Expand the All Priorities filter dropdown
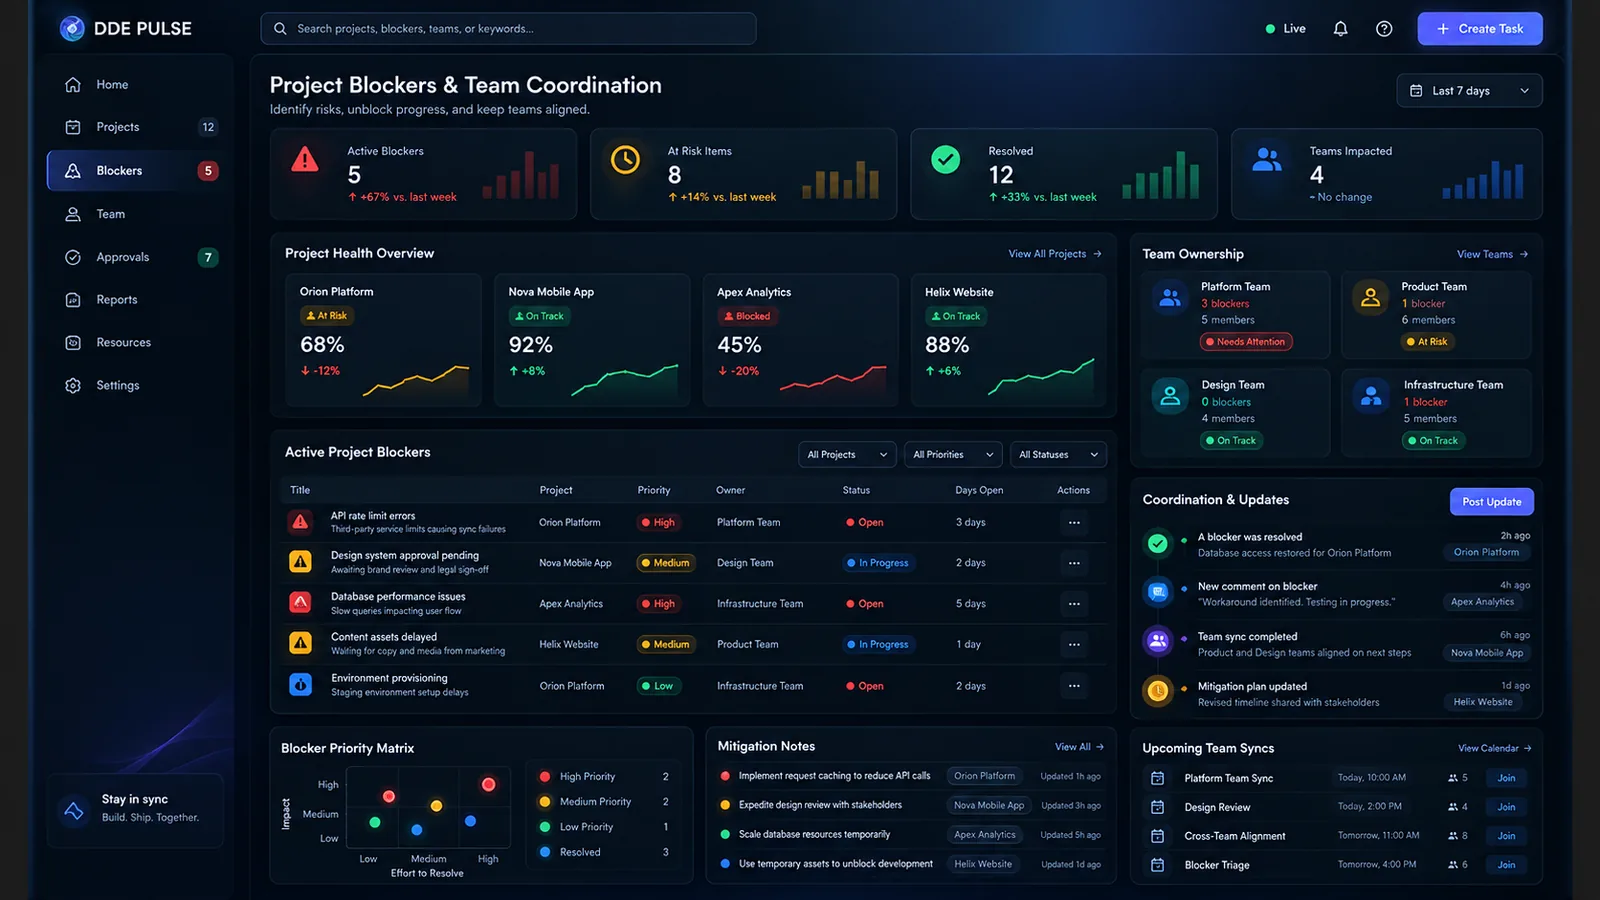 [953, 455]
